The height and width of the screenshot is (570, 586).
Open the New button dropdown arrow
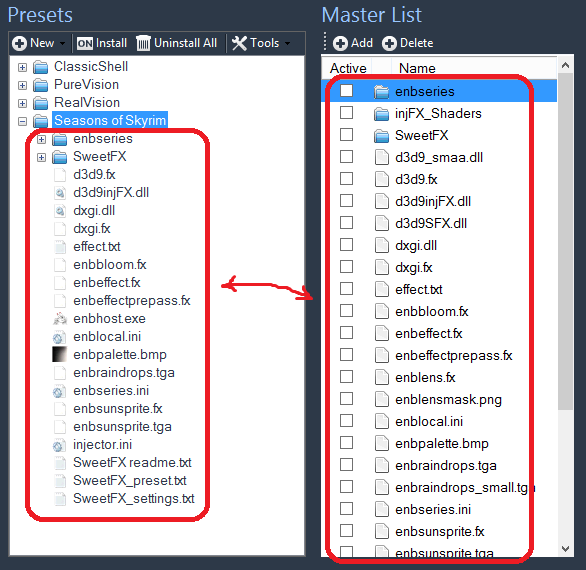pos(62,44)
